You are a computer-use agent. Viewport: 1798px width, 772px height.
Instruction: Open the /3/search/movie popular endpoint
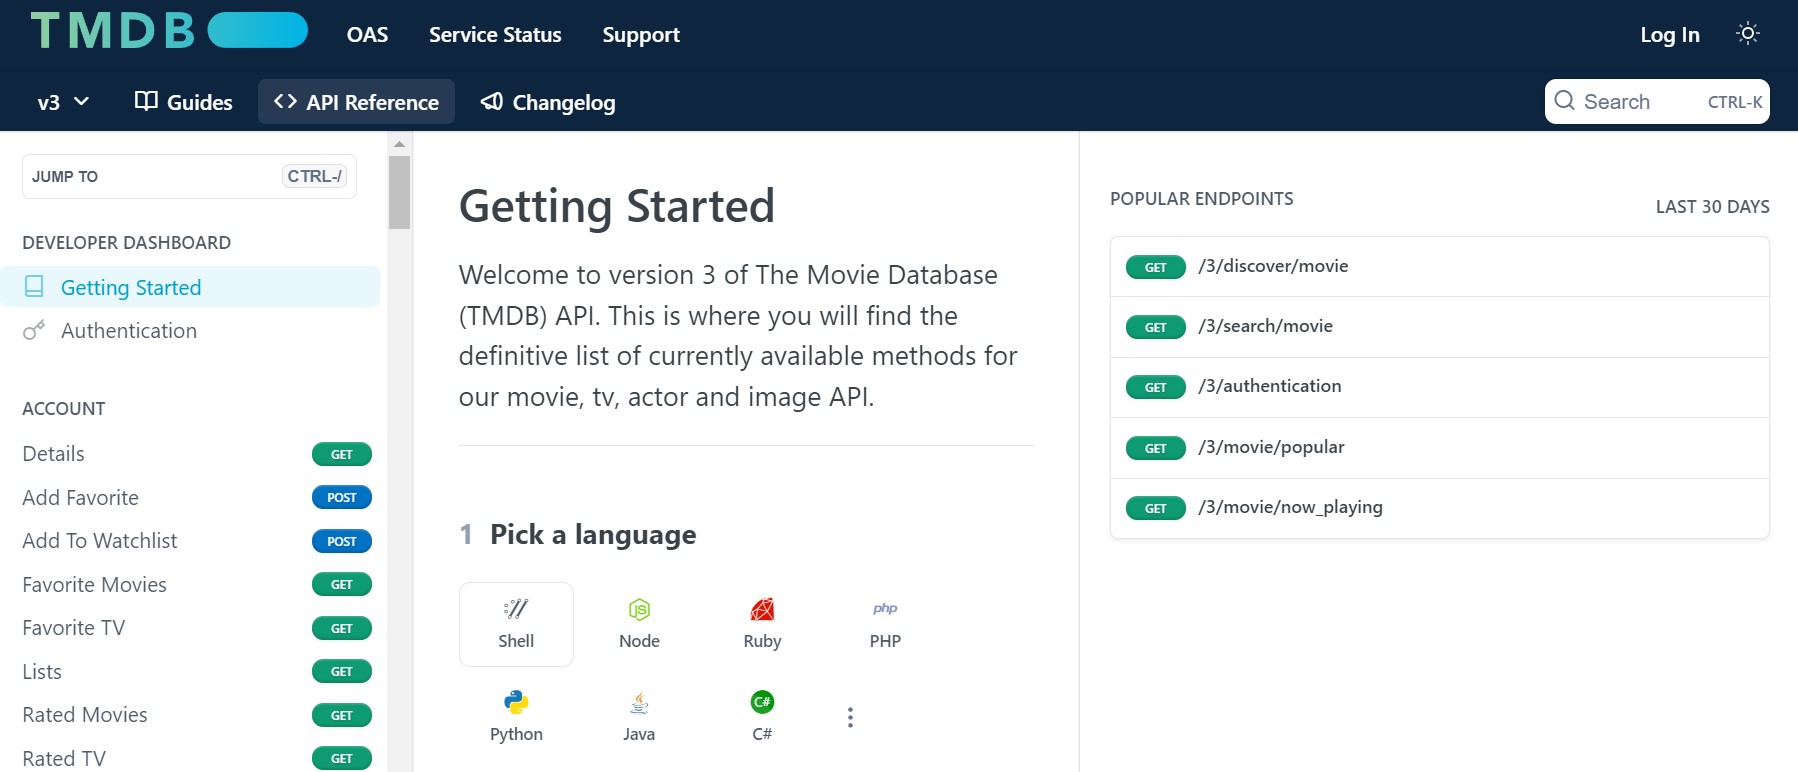[1440, 327]
